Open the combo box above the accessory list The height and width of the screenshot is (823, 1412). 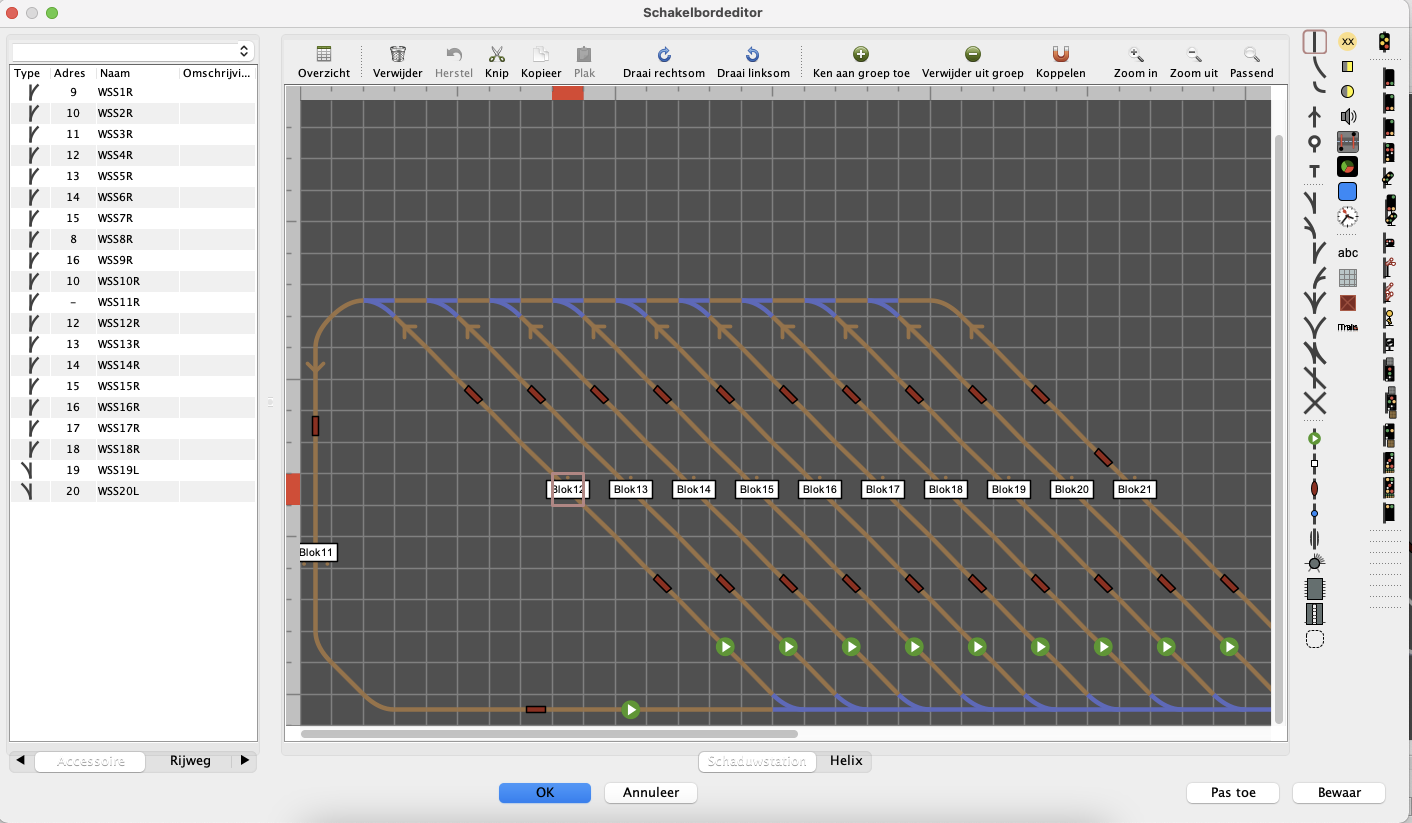click(x=133, y=50)
